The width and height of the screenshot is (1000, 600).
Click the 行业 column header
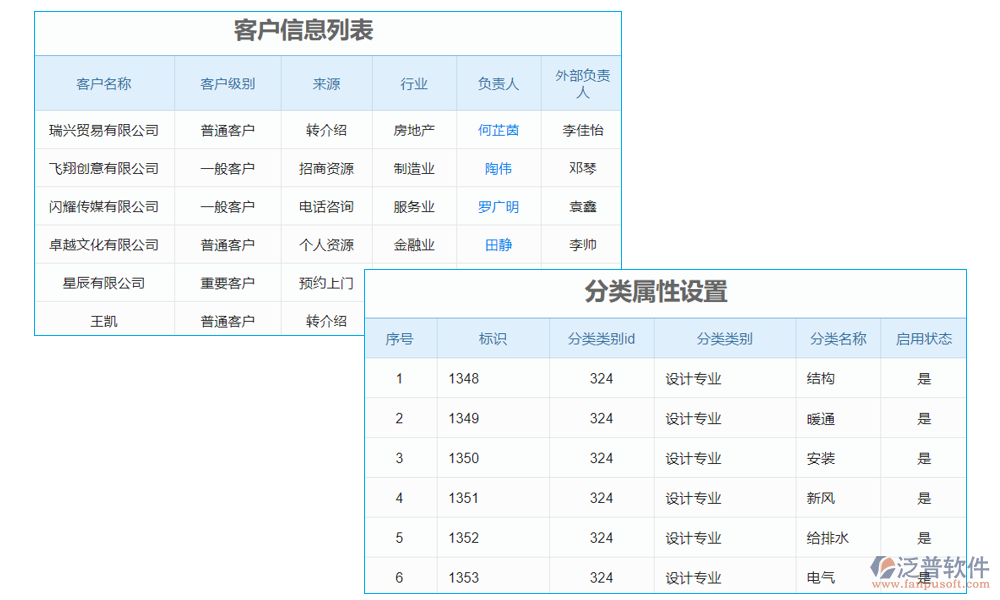414,83
